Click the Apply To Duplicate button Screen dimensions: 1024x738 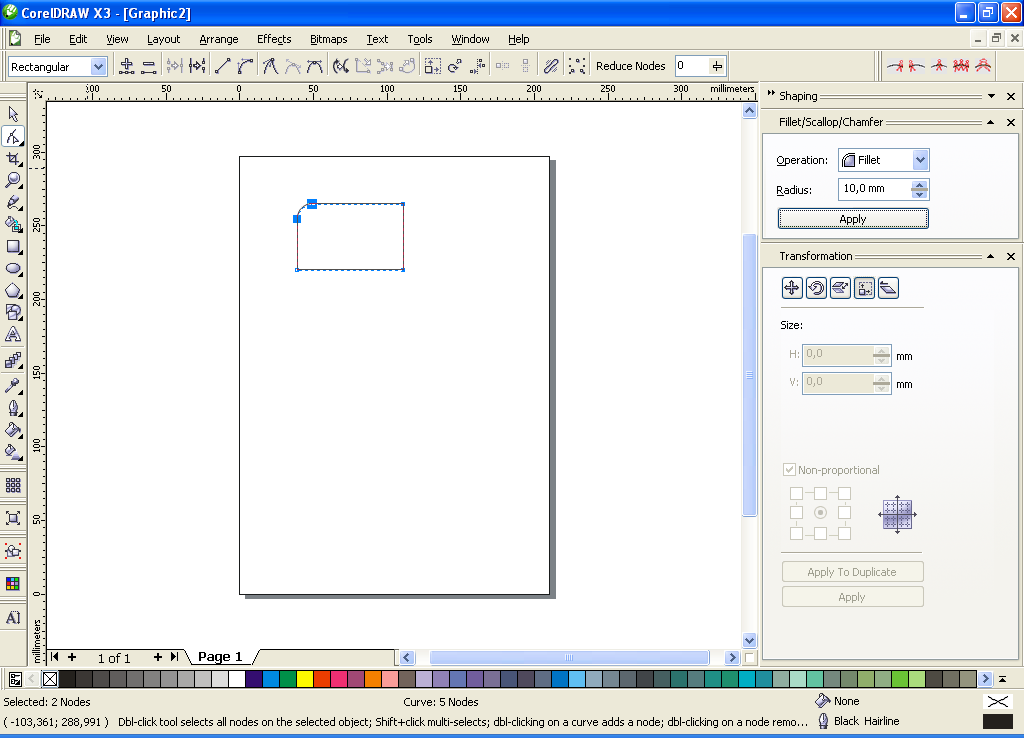pyautogui.click(x=852, y=571)
